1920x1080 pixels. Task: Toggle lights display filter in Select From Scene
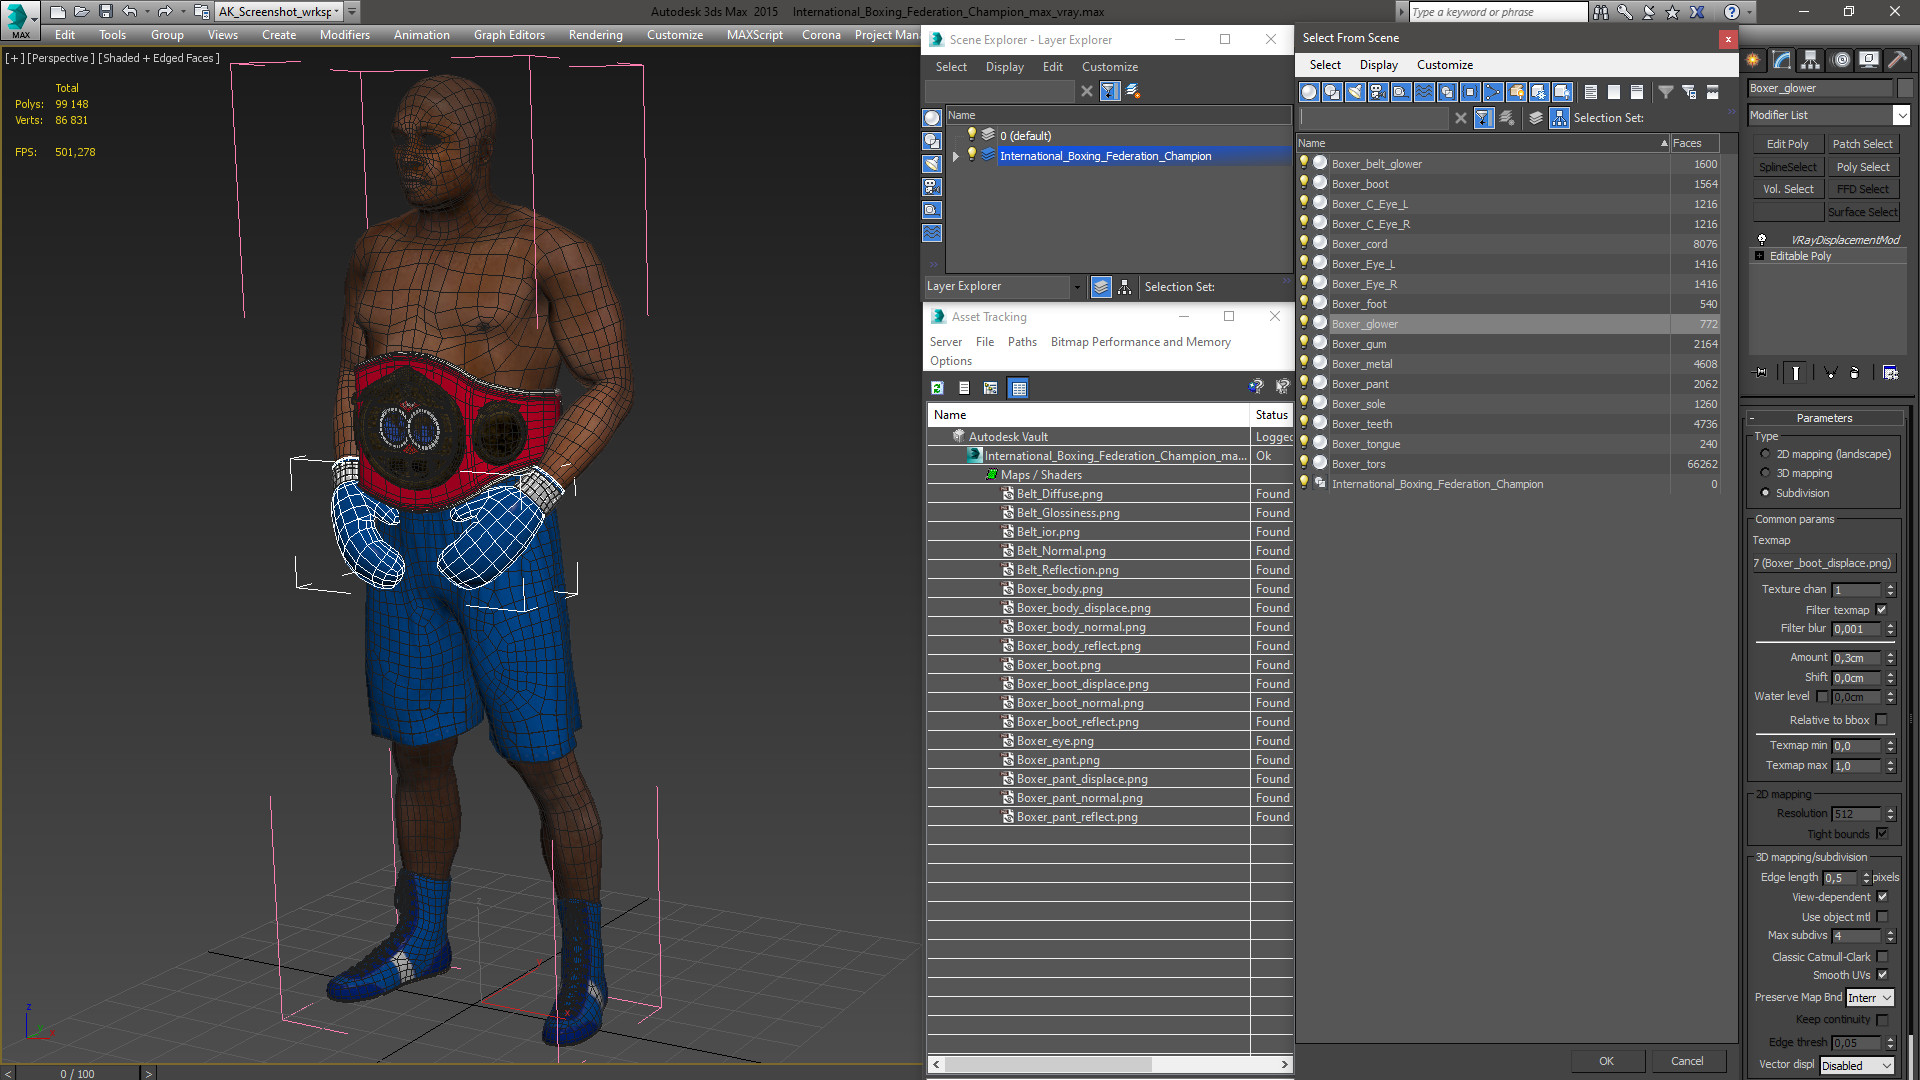tap(1355, 92)
